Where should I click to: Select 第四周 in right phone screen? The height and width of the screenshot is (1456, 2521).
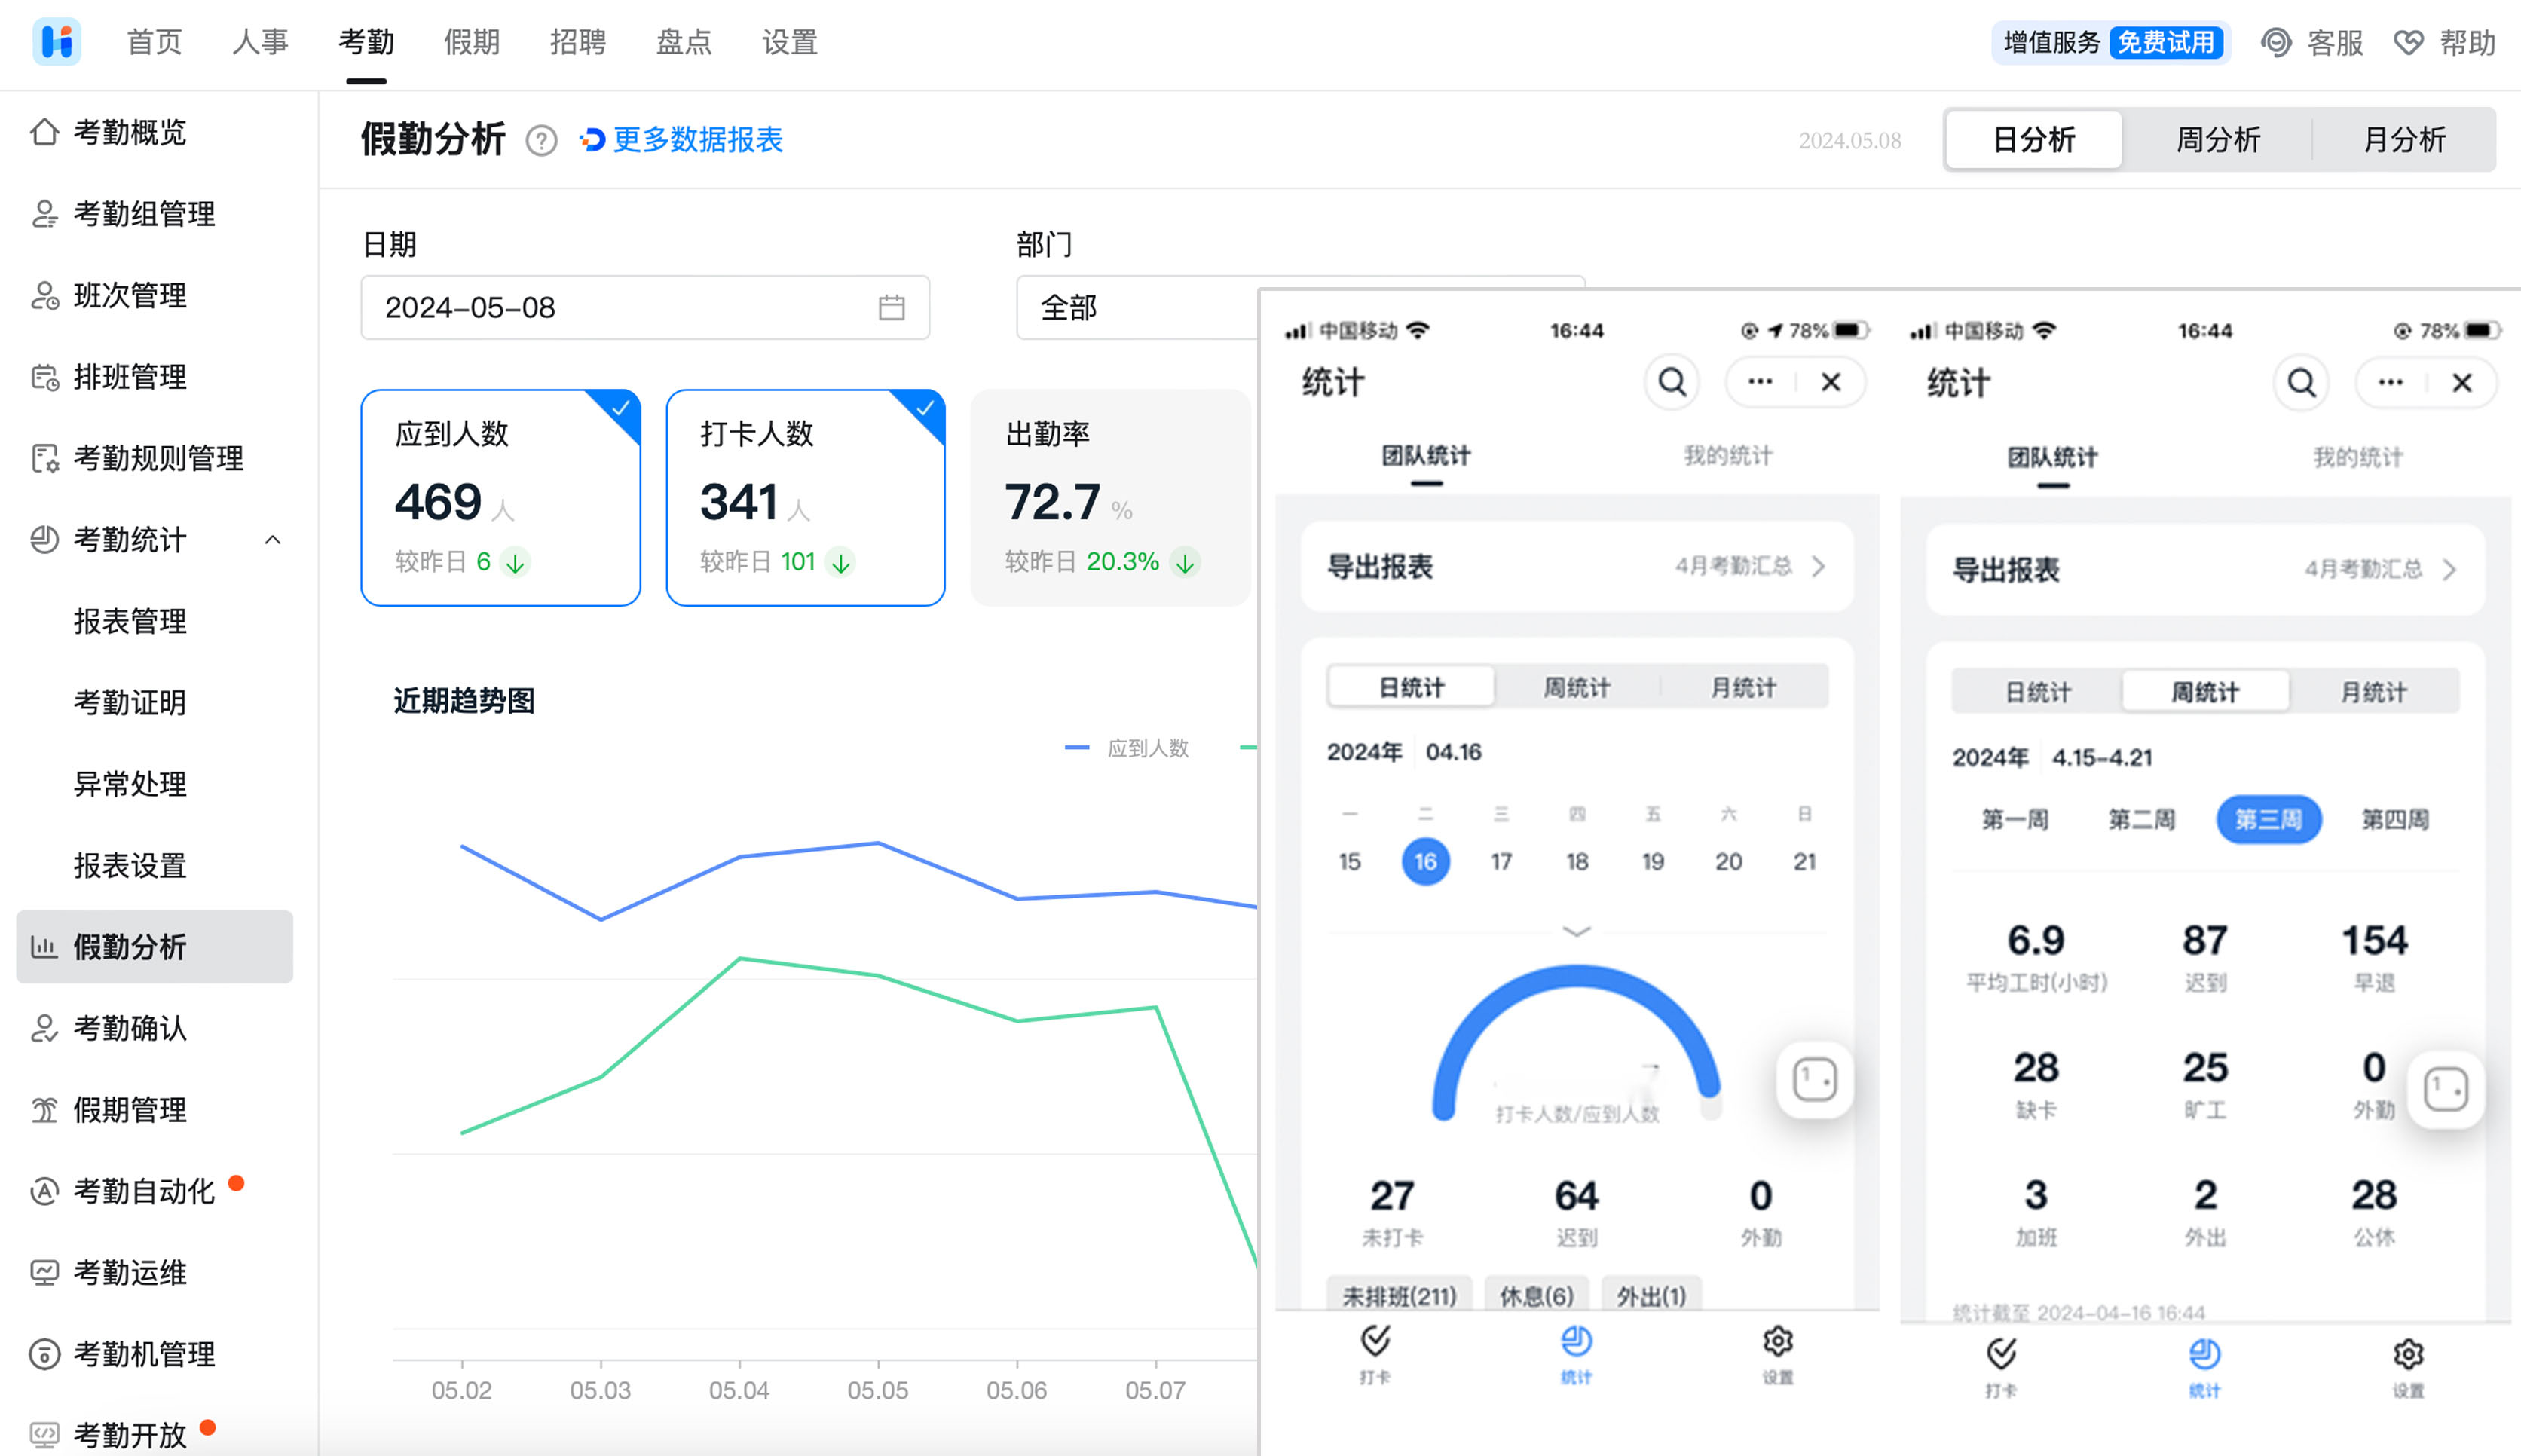click(2395, 819)
